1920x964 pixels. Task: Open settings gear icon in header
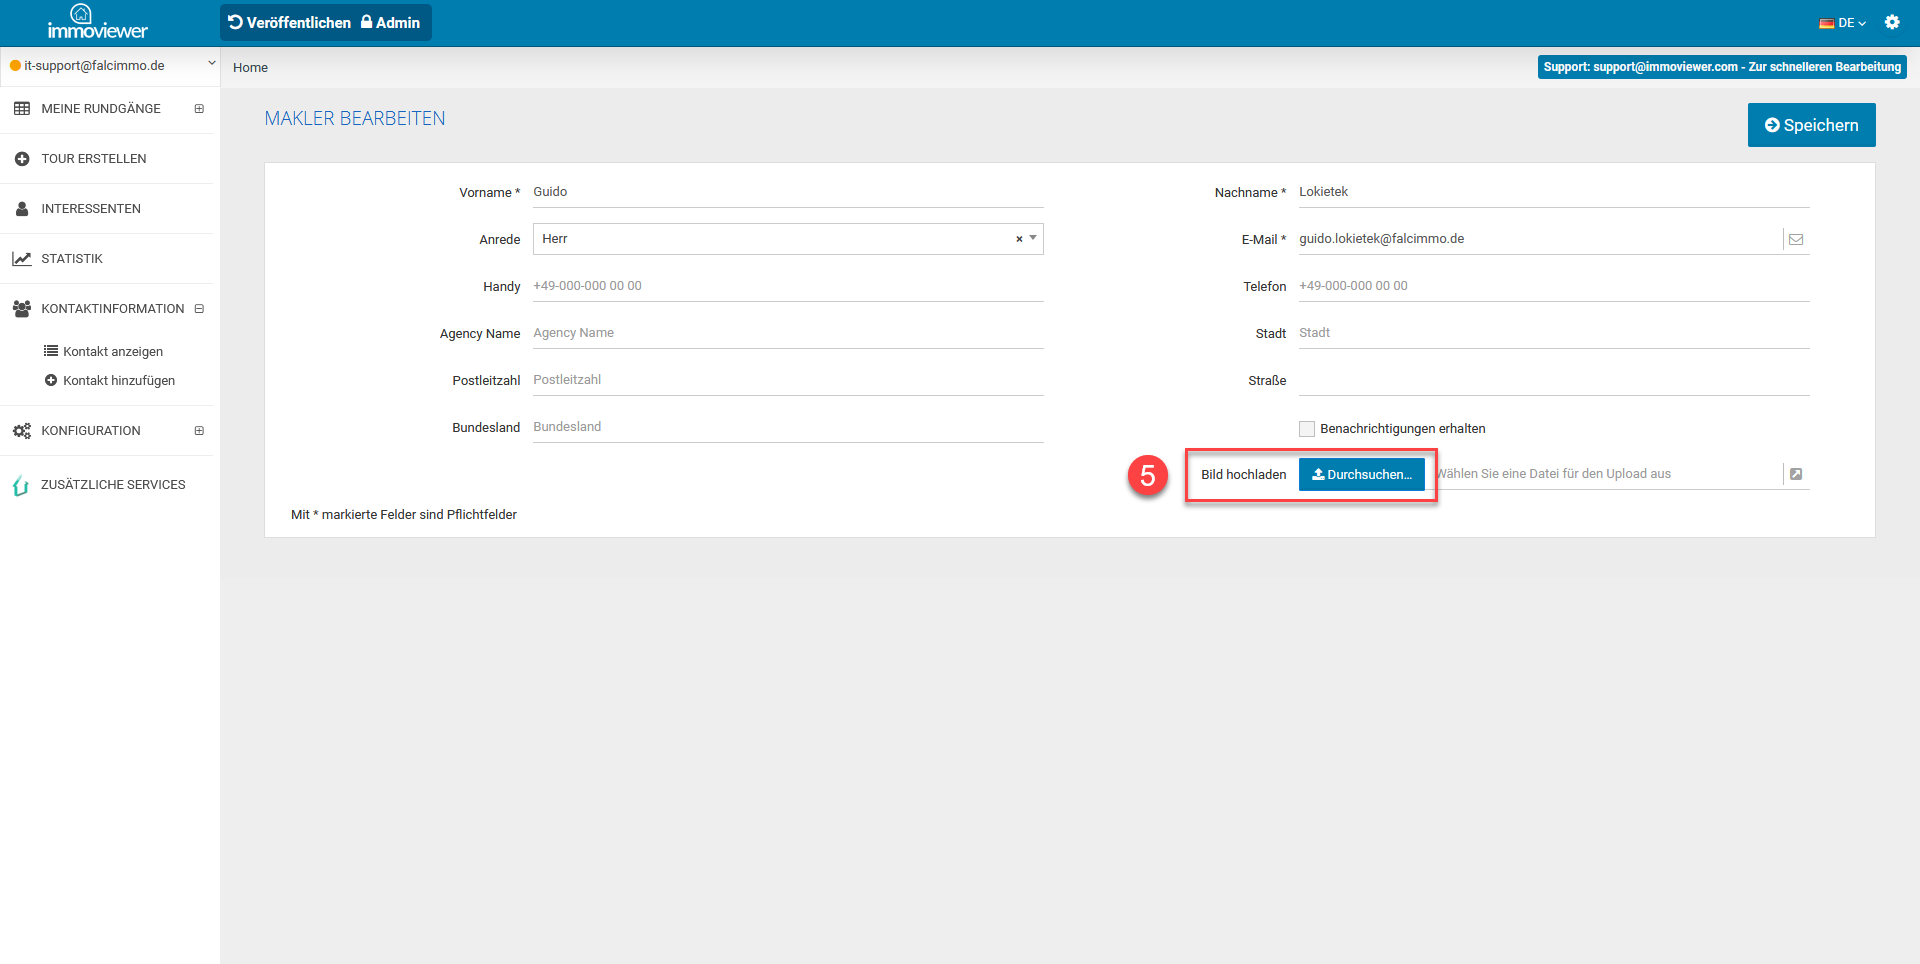pyautogui.click(x=1892, y=22)
